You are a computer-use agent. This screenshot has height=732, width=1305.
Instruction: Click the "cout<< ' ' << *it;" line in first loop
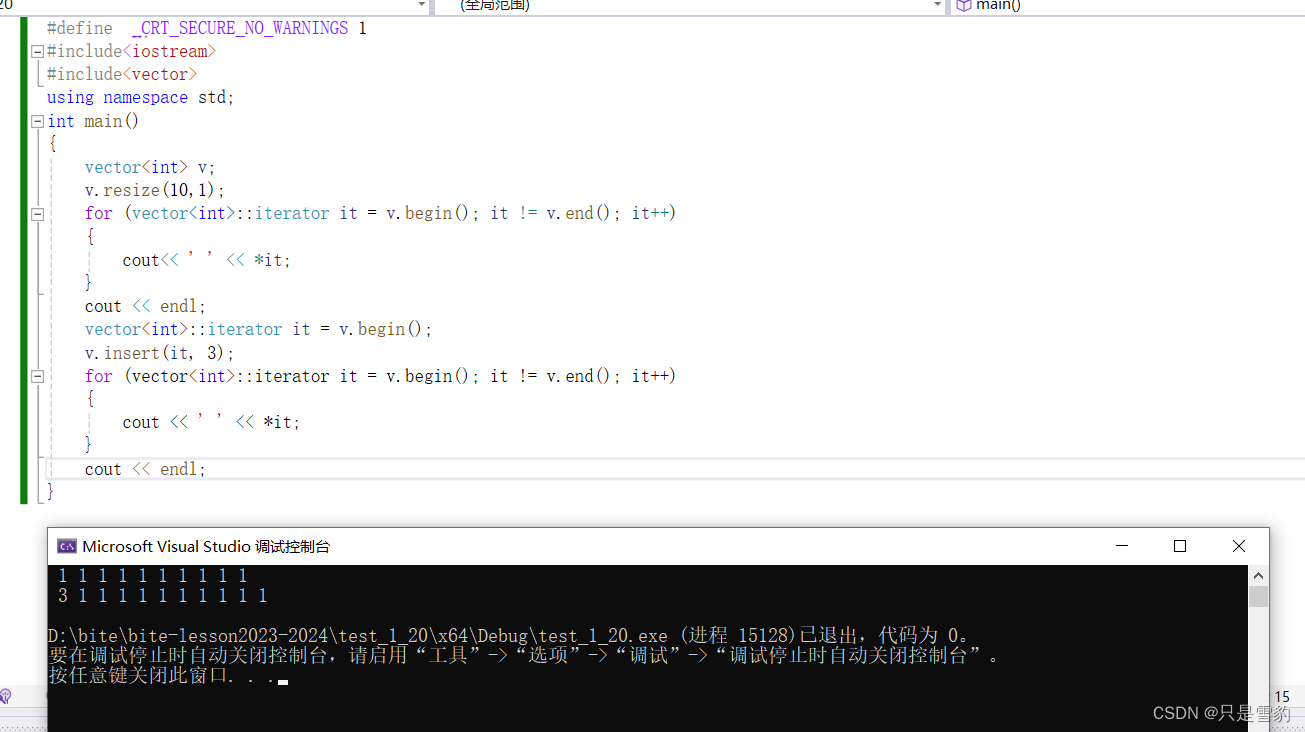click(x=206, y=260)
